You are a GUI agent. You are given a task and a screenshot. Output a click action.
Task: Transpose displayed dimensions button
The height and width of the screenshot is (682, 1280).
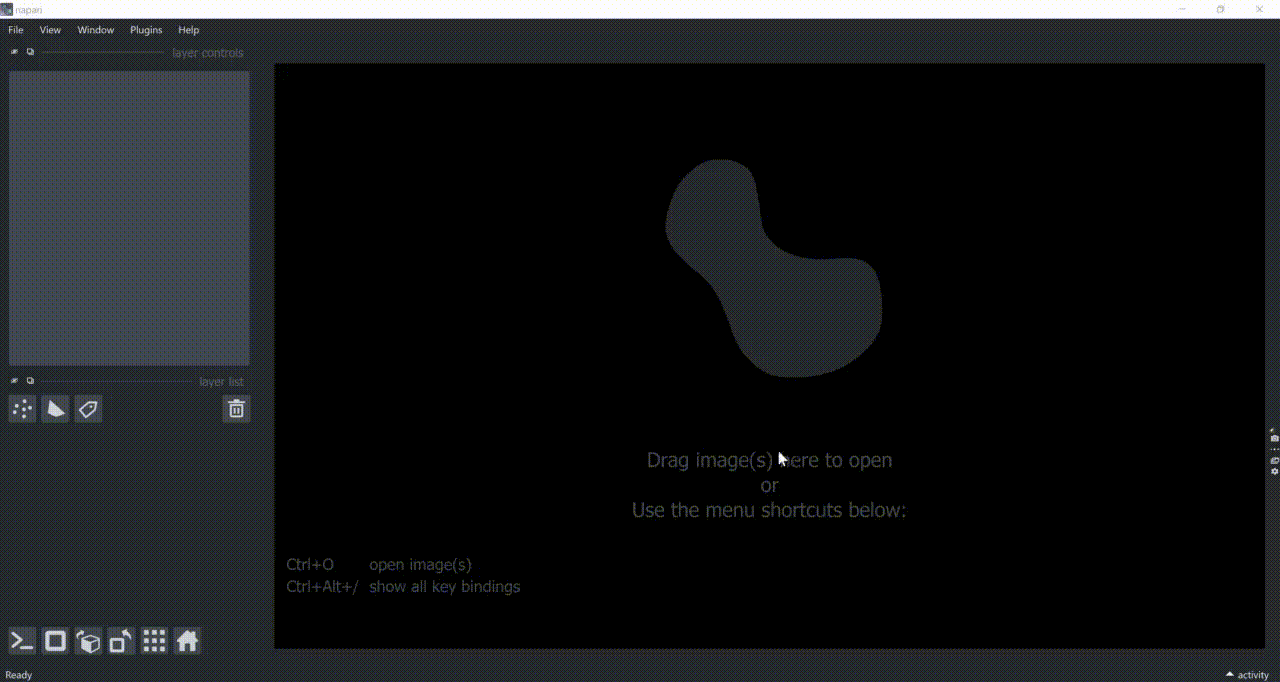tap(121, 641)
